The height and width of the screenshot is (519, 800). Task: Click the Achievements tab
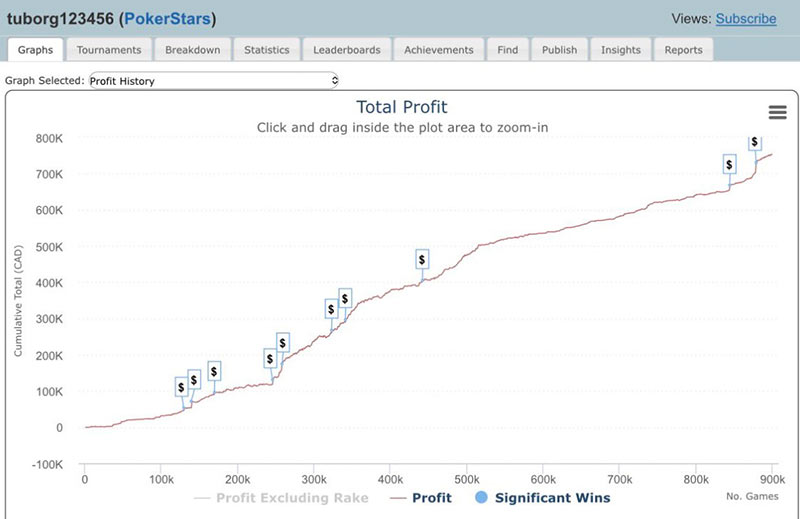click(x=439, y=50)
